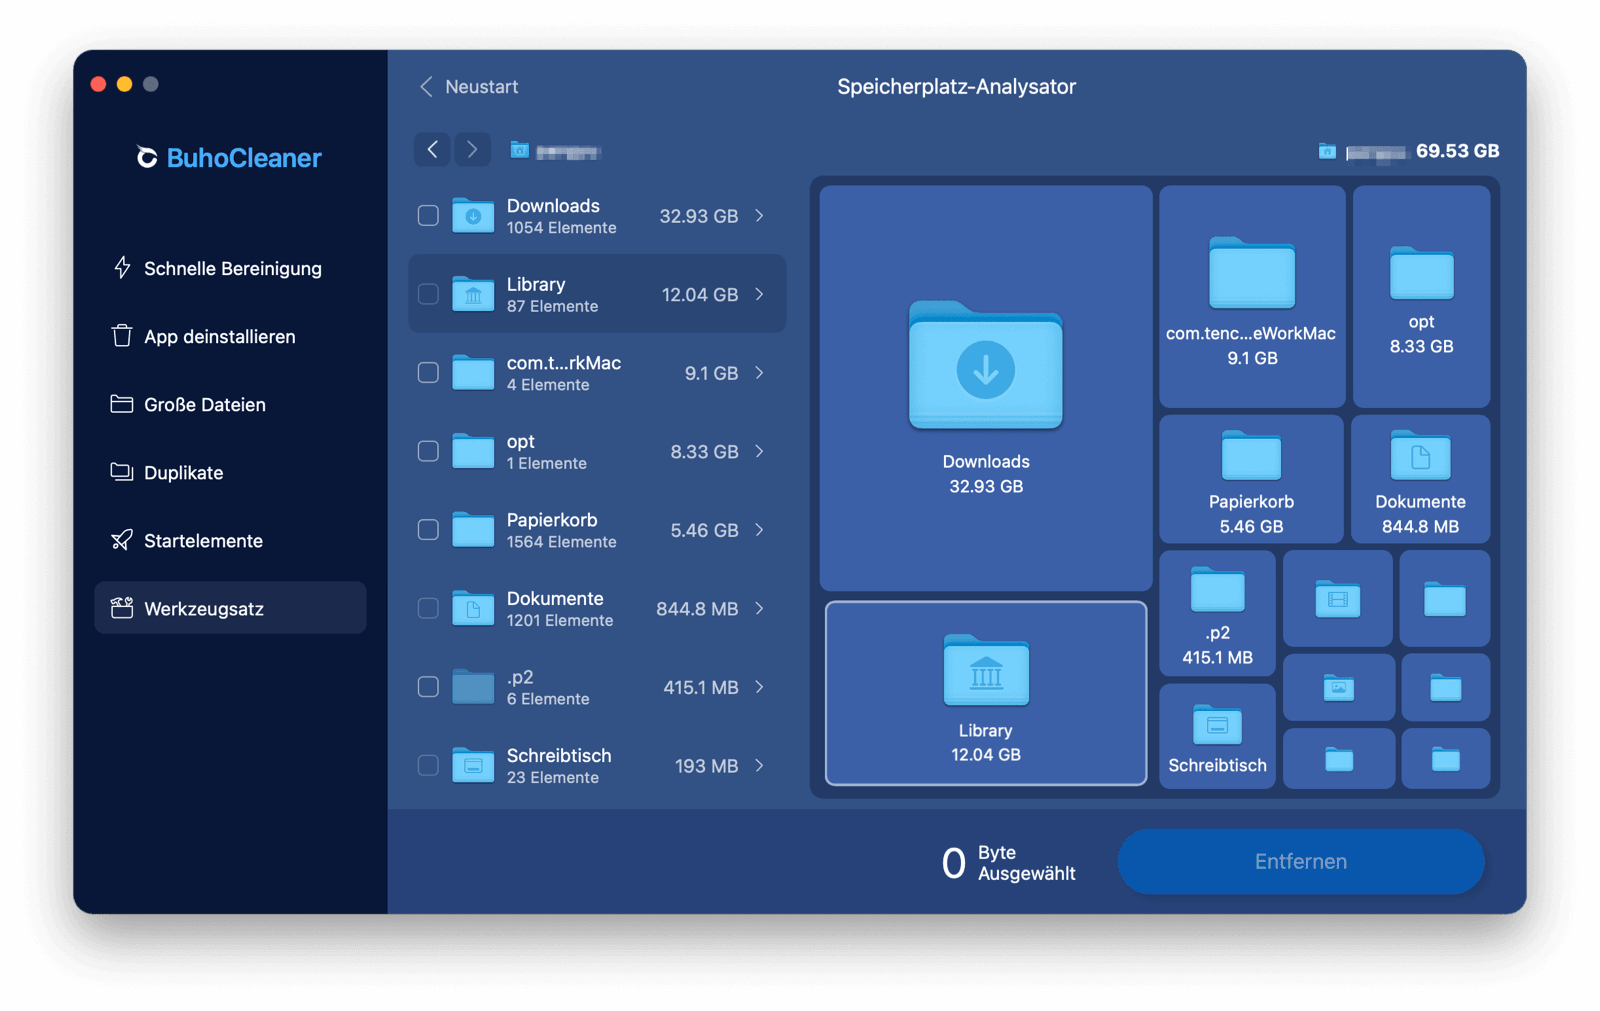Expand Library via its chevron arrow
The height and width of the screenshot is (1011, 1600).
[760, 294]
